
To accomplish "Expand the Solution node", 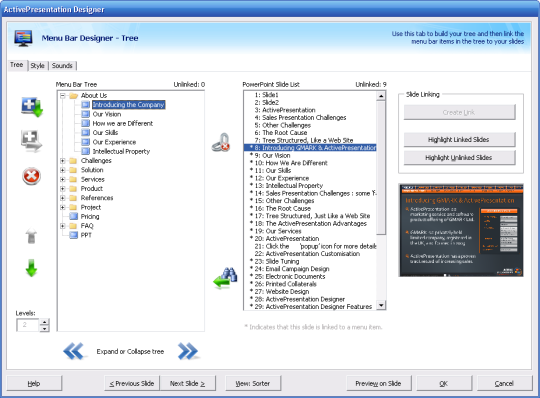I will pyautogui.click(x=63, y=170).
